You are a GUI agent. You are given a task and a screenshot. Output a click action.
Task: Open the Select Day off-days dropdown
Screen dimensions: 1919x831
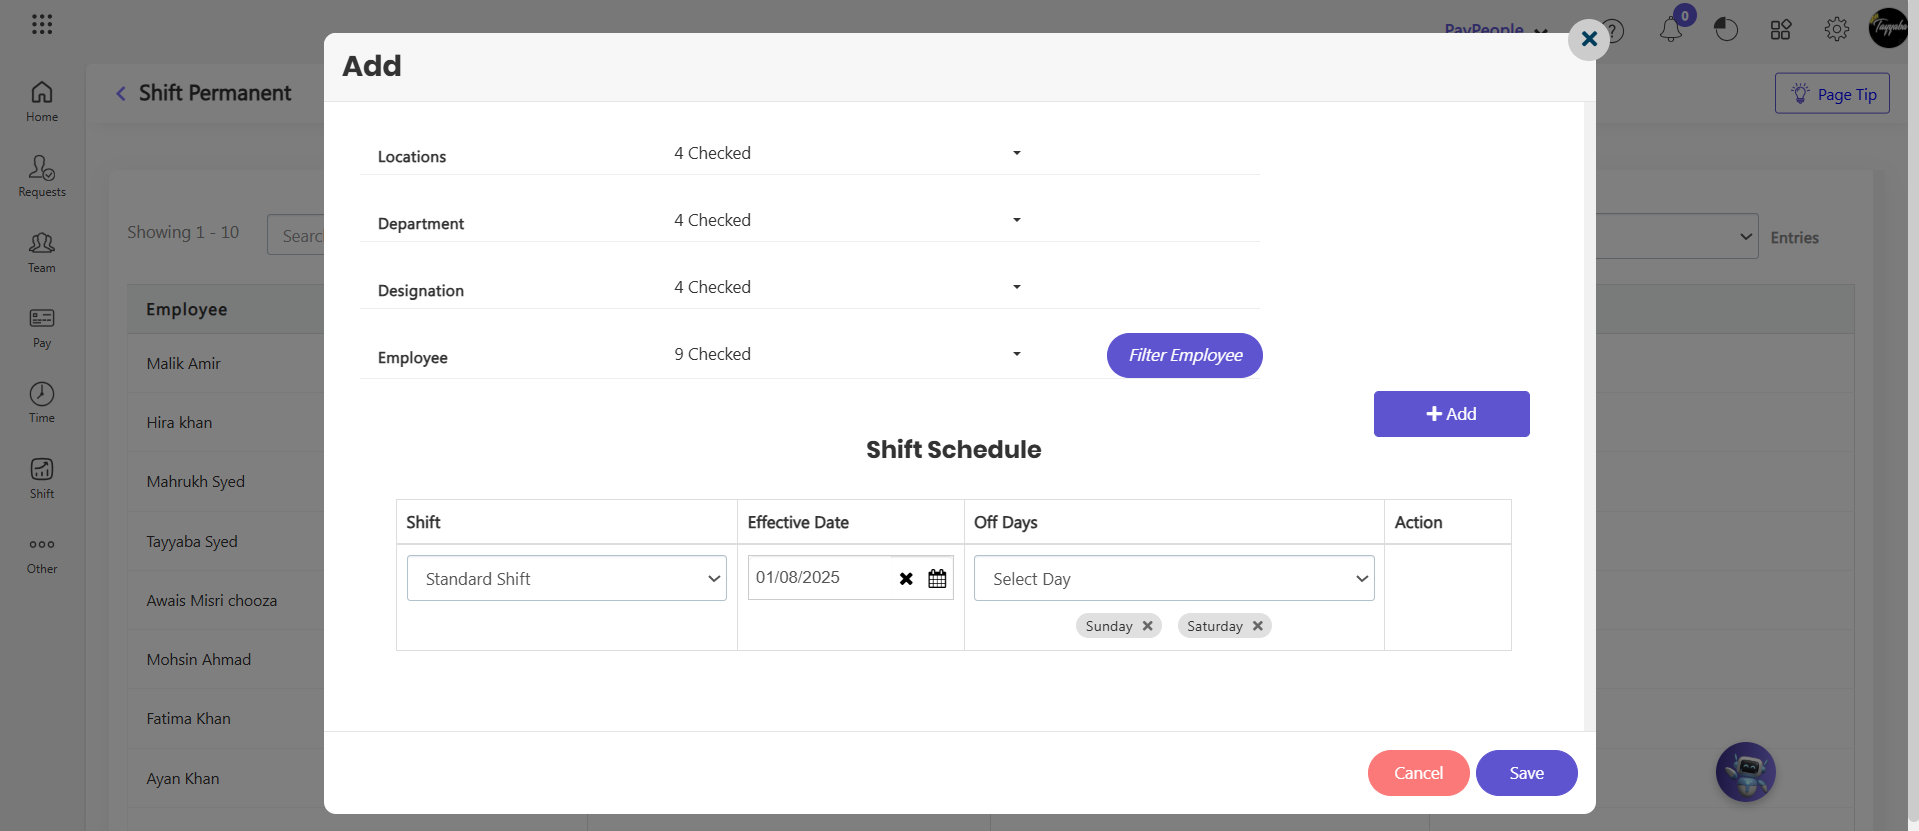coord(1174,578)
